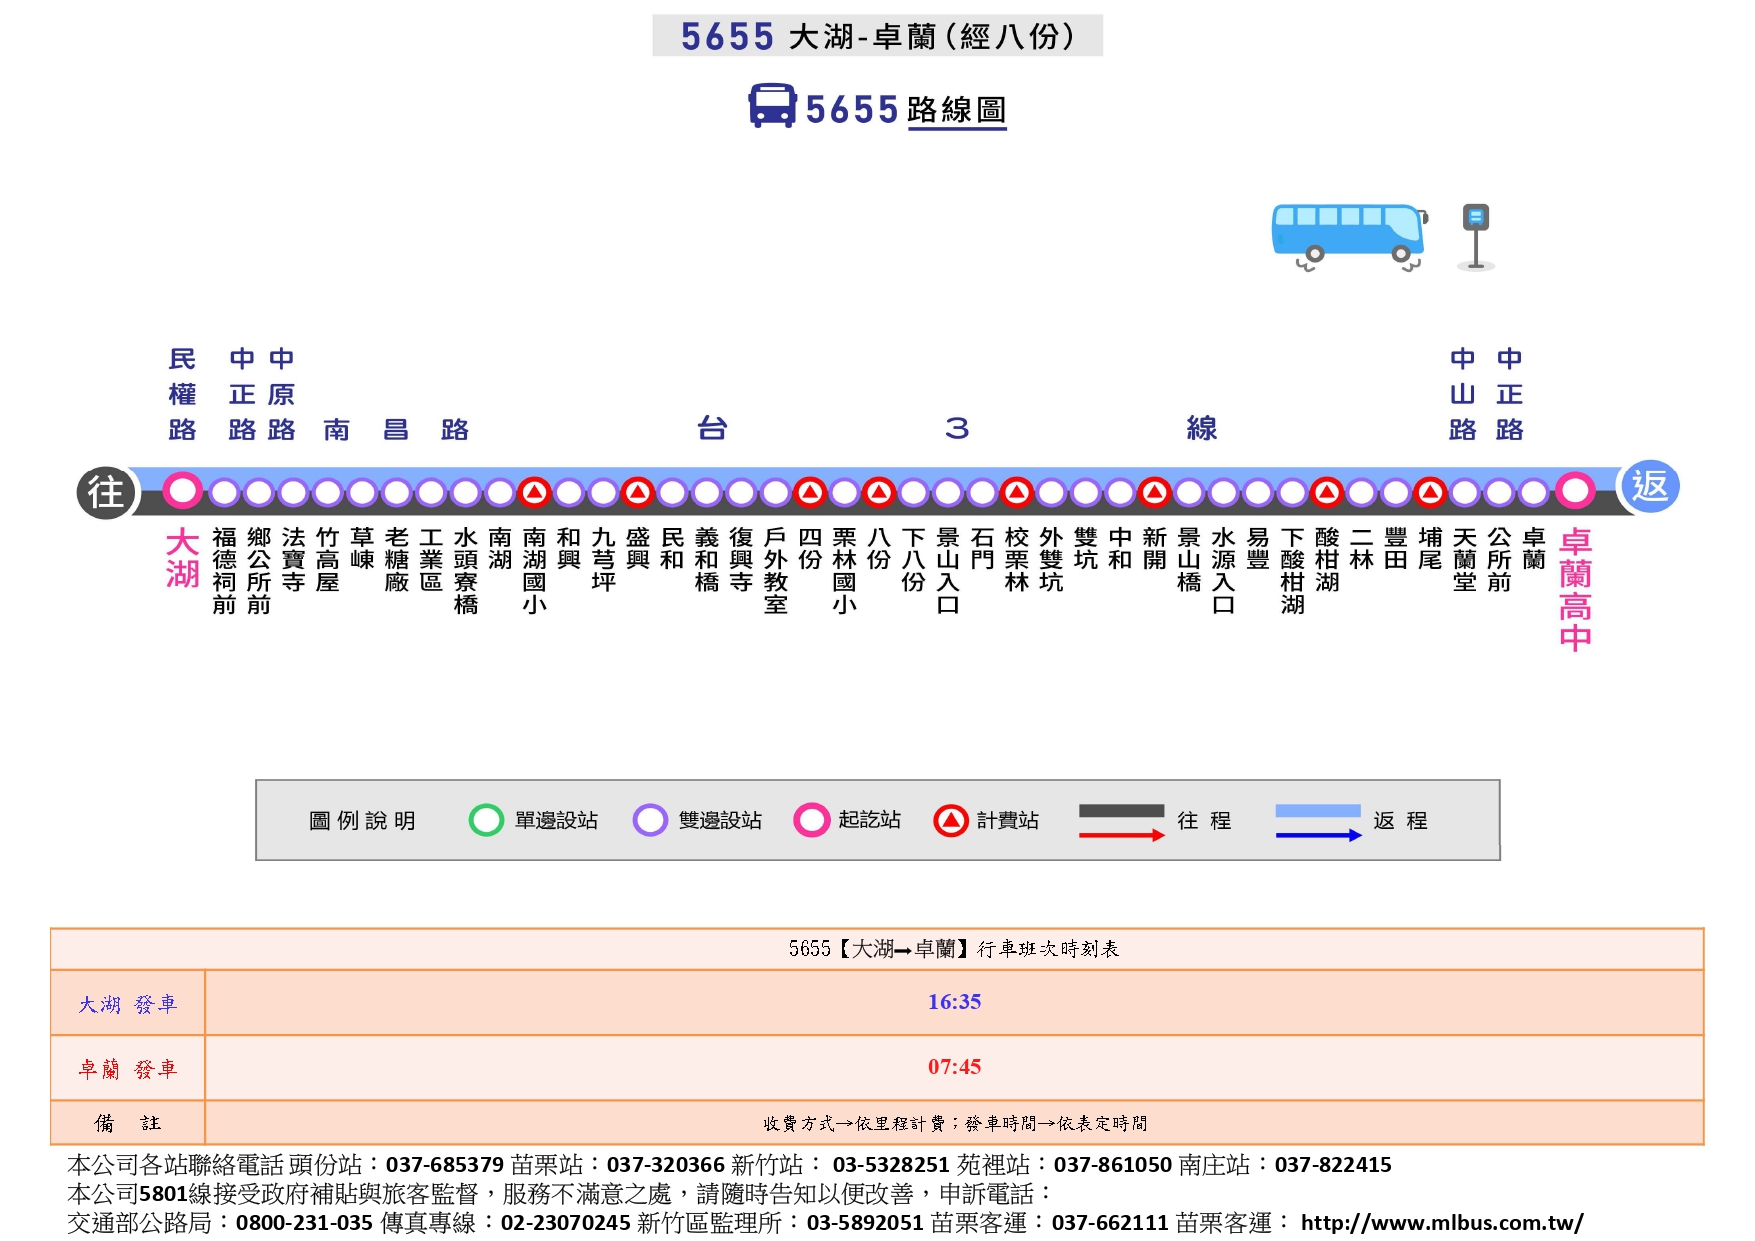
Task: Click the red 往程 legend arrow
Action: point(1121,835)
